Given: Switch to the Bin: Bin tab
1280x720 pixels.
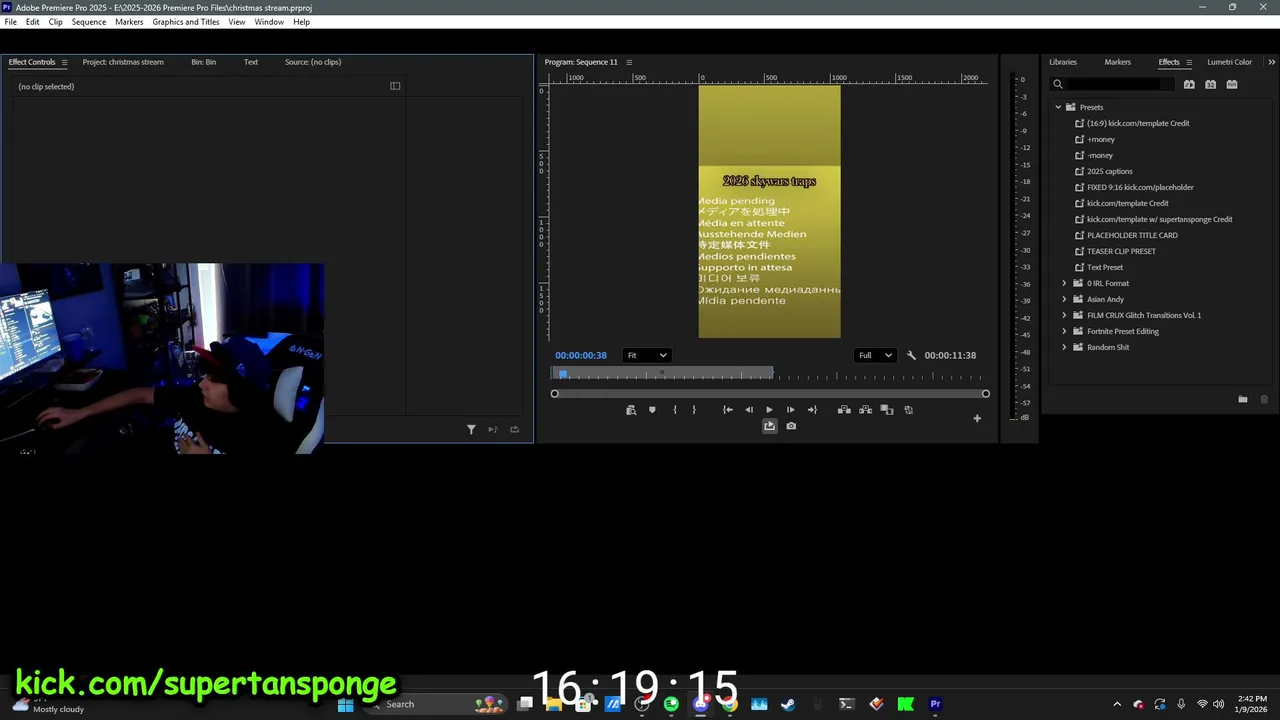Looking at the screenshot, I should (203, 62).
